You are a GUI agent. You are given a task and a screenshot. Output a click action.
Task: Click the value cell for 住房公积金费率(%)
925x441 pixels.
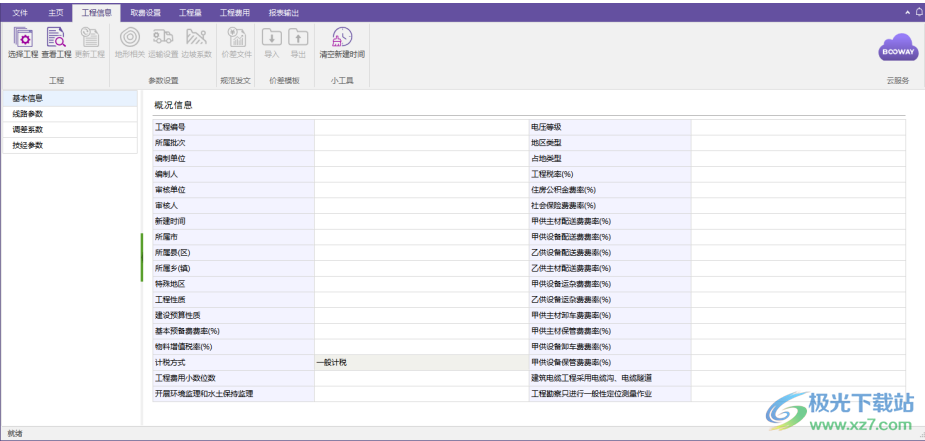pos(798,190)
